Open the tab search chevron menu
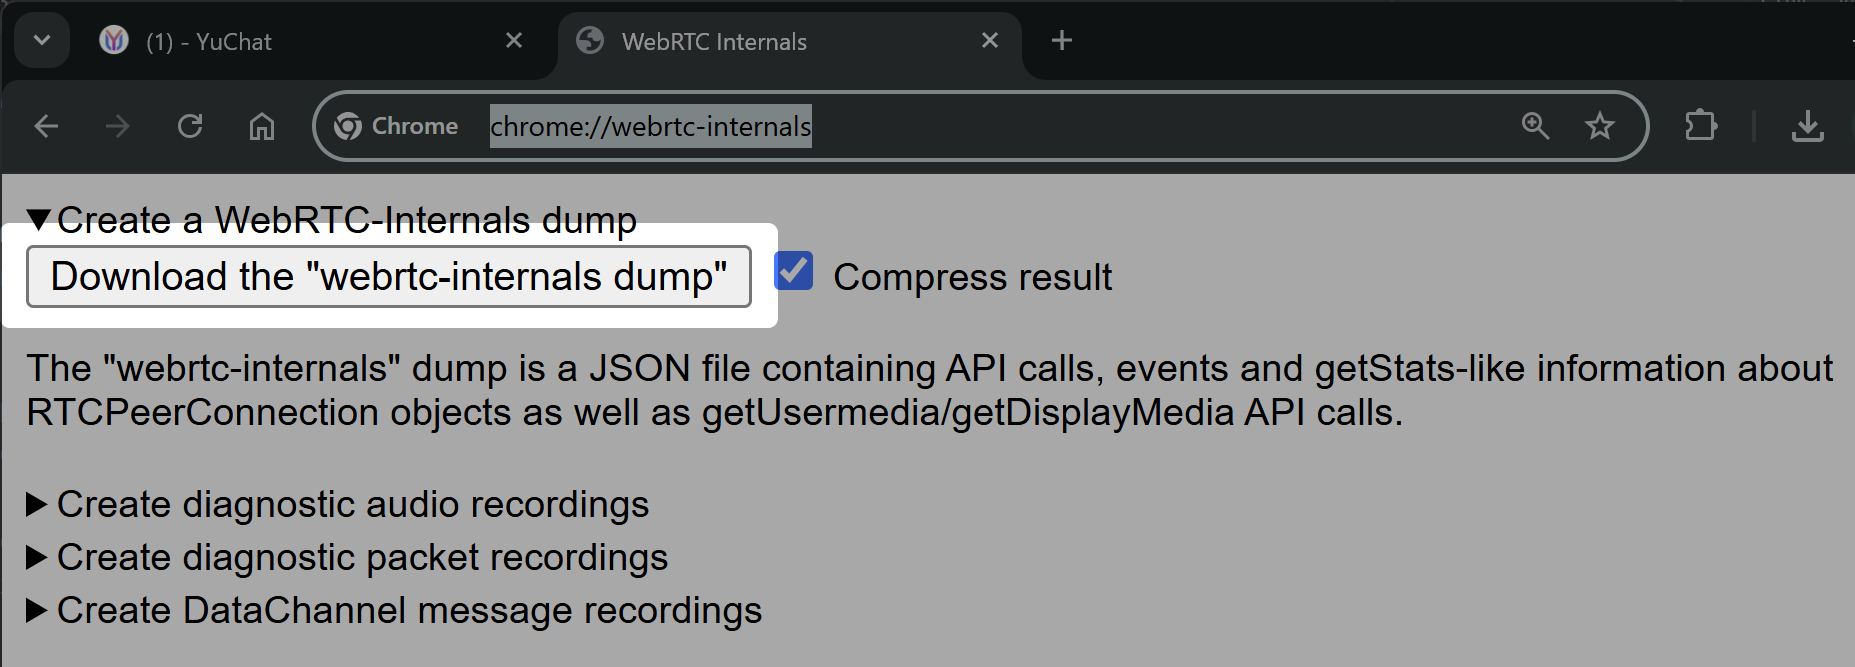Image resolution: width=1855 pixels, height=667 pixels. [x=42, y=40]
